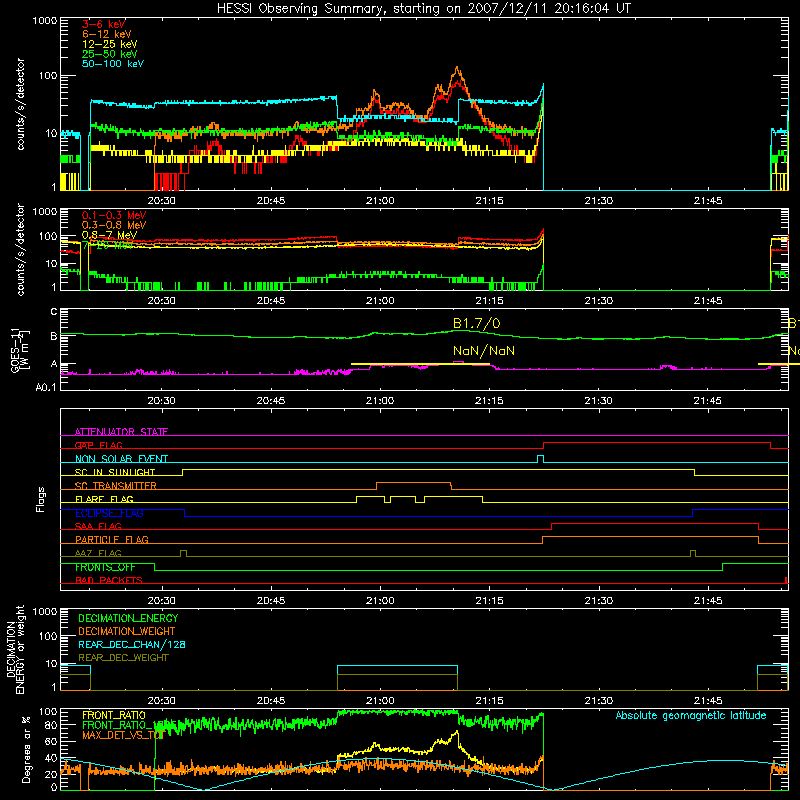800x800 pixels.
Task: Select the NaN/NaN annotation in GOES panel
Action: coord(484,351)
